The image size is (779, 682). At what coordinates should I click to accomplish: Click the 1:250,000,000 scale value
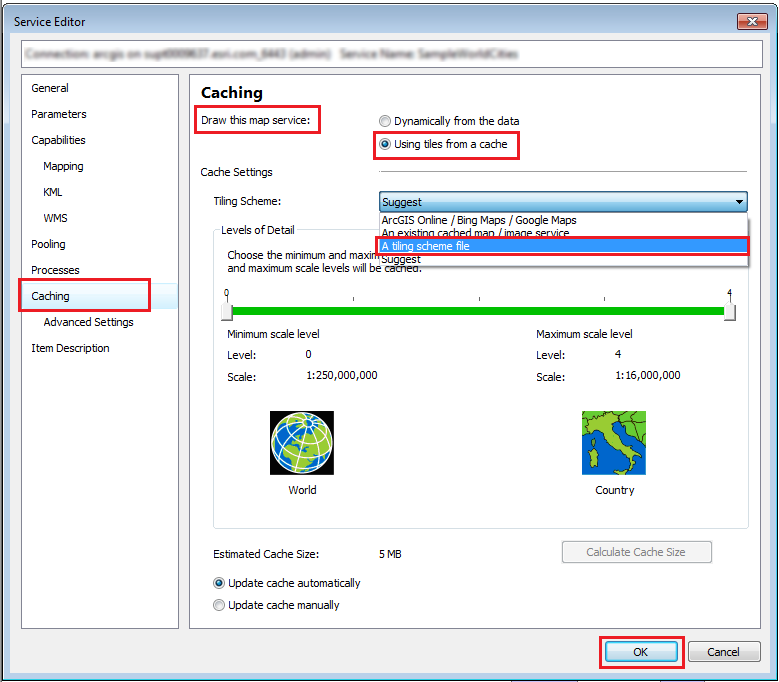tap(342, 376)
